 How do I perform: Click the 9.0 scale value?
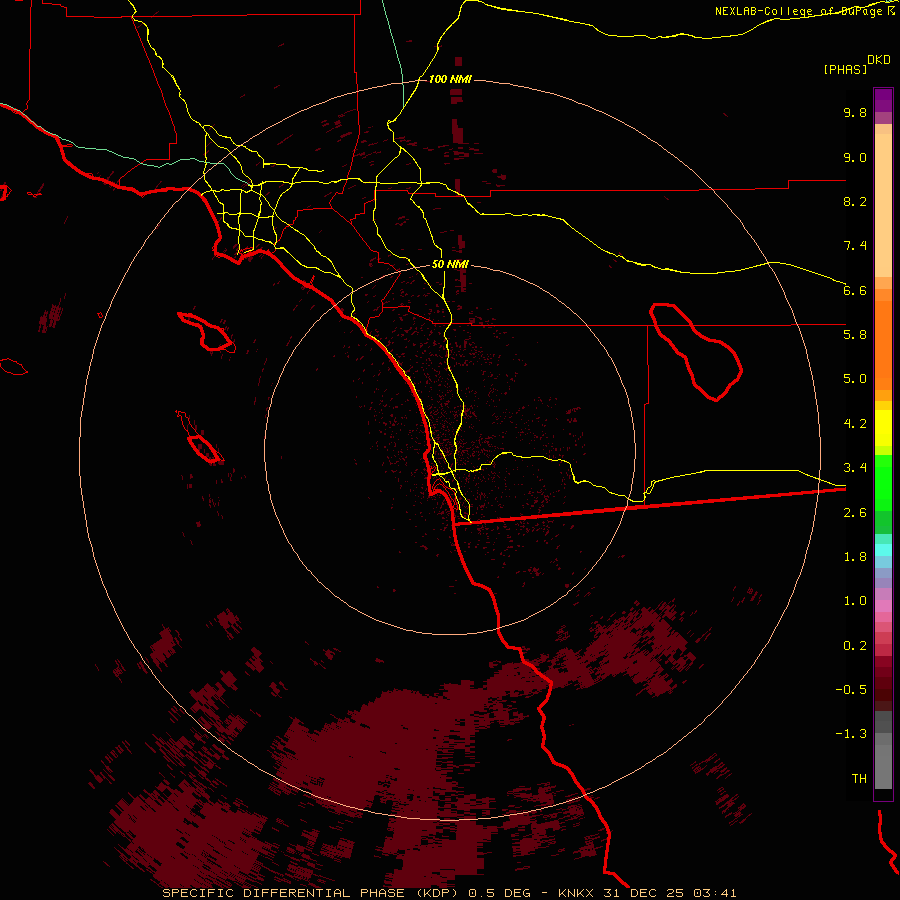tap(855, 157)
